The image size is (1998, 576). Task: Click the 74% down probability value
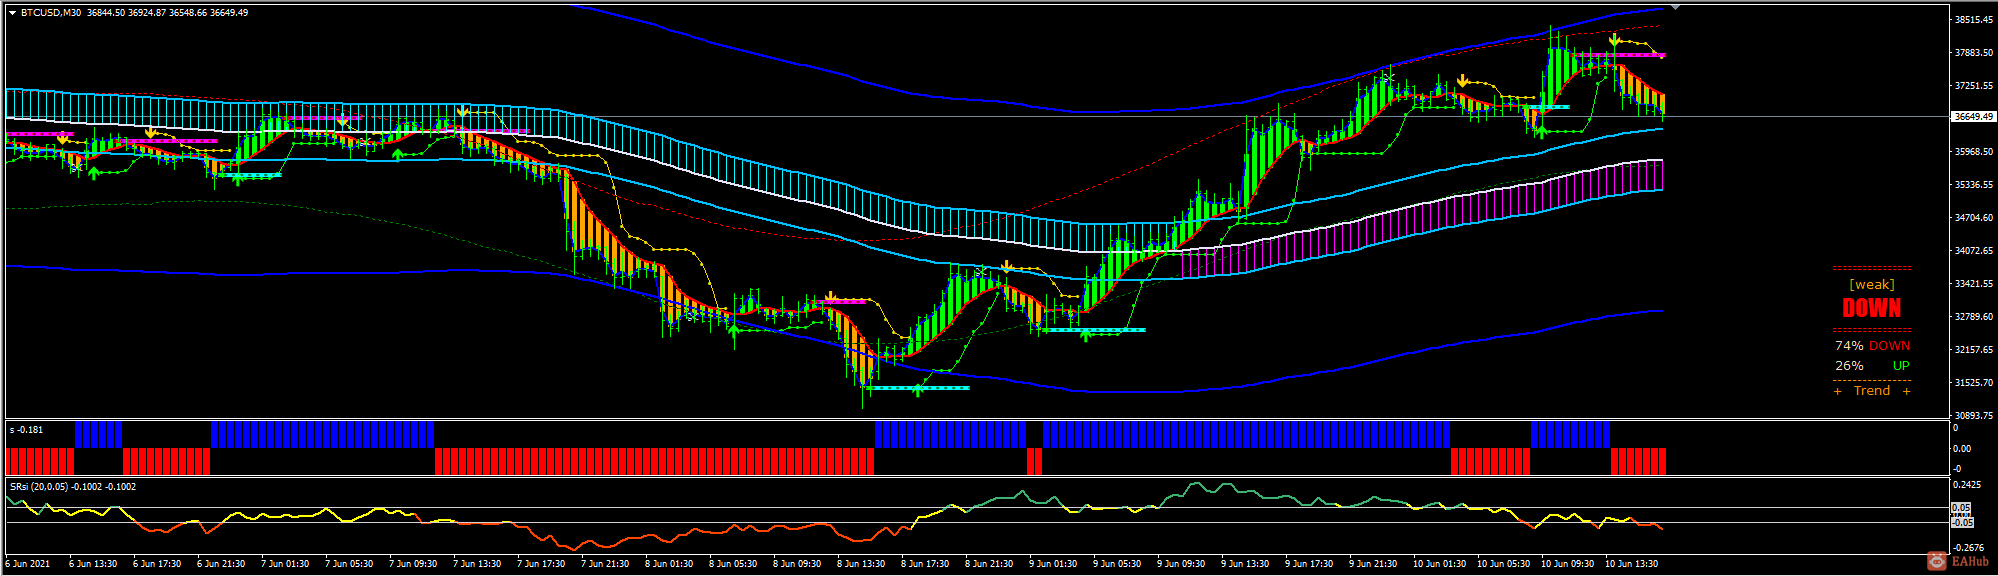tap(1849, 346)
